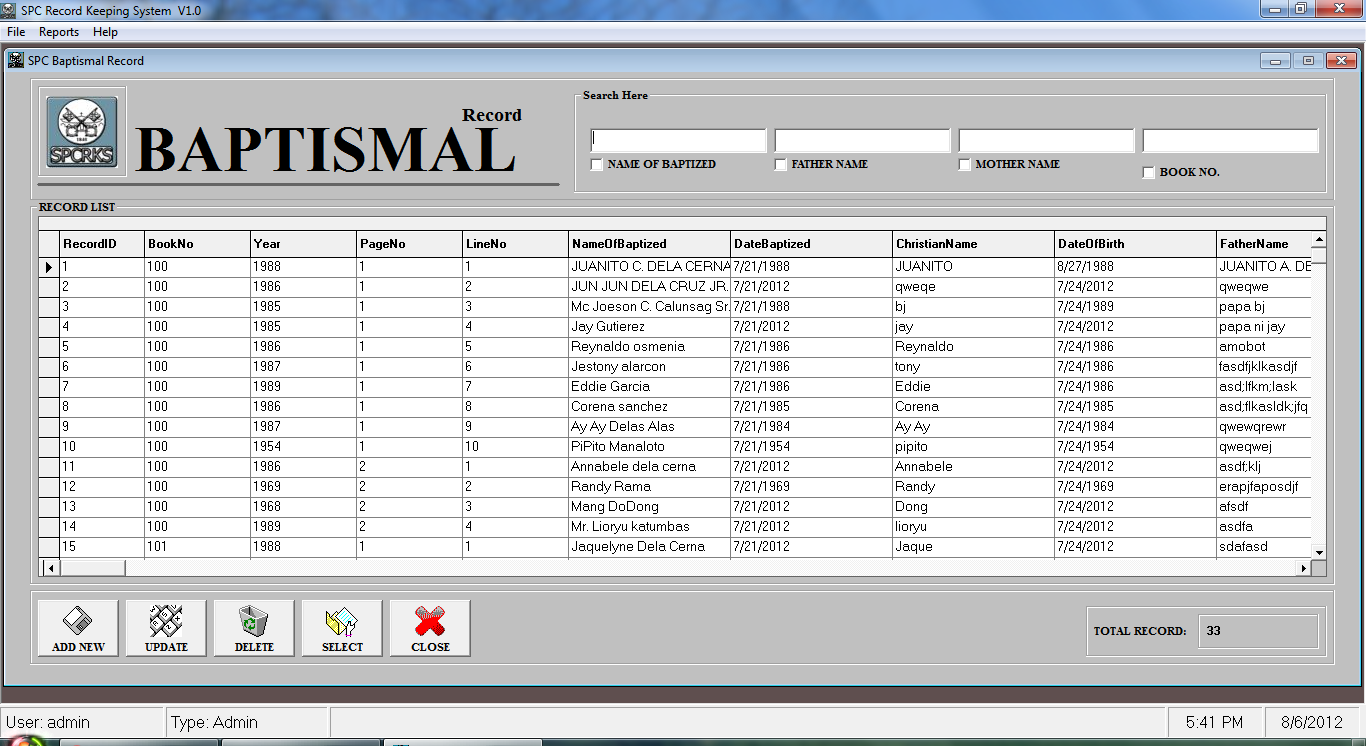Click the grid's horizontal scroll right arrow
1366x746 pixels.
(1303, 568)
